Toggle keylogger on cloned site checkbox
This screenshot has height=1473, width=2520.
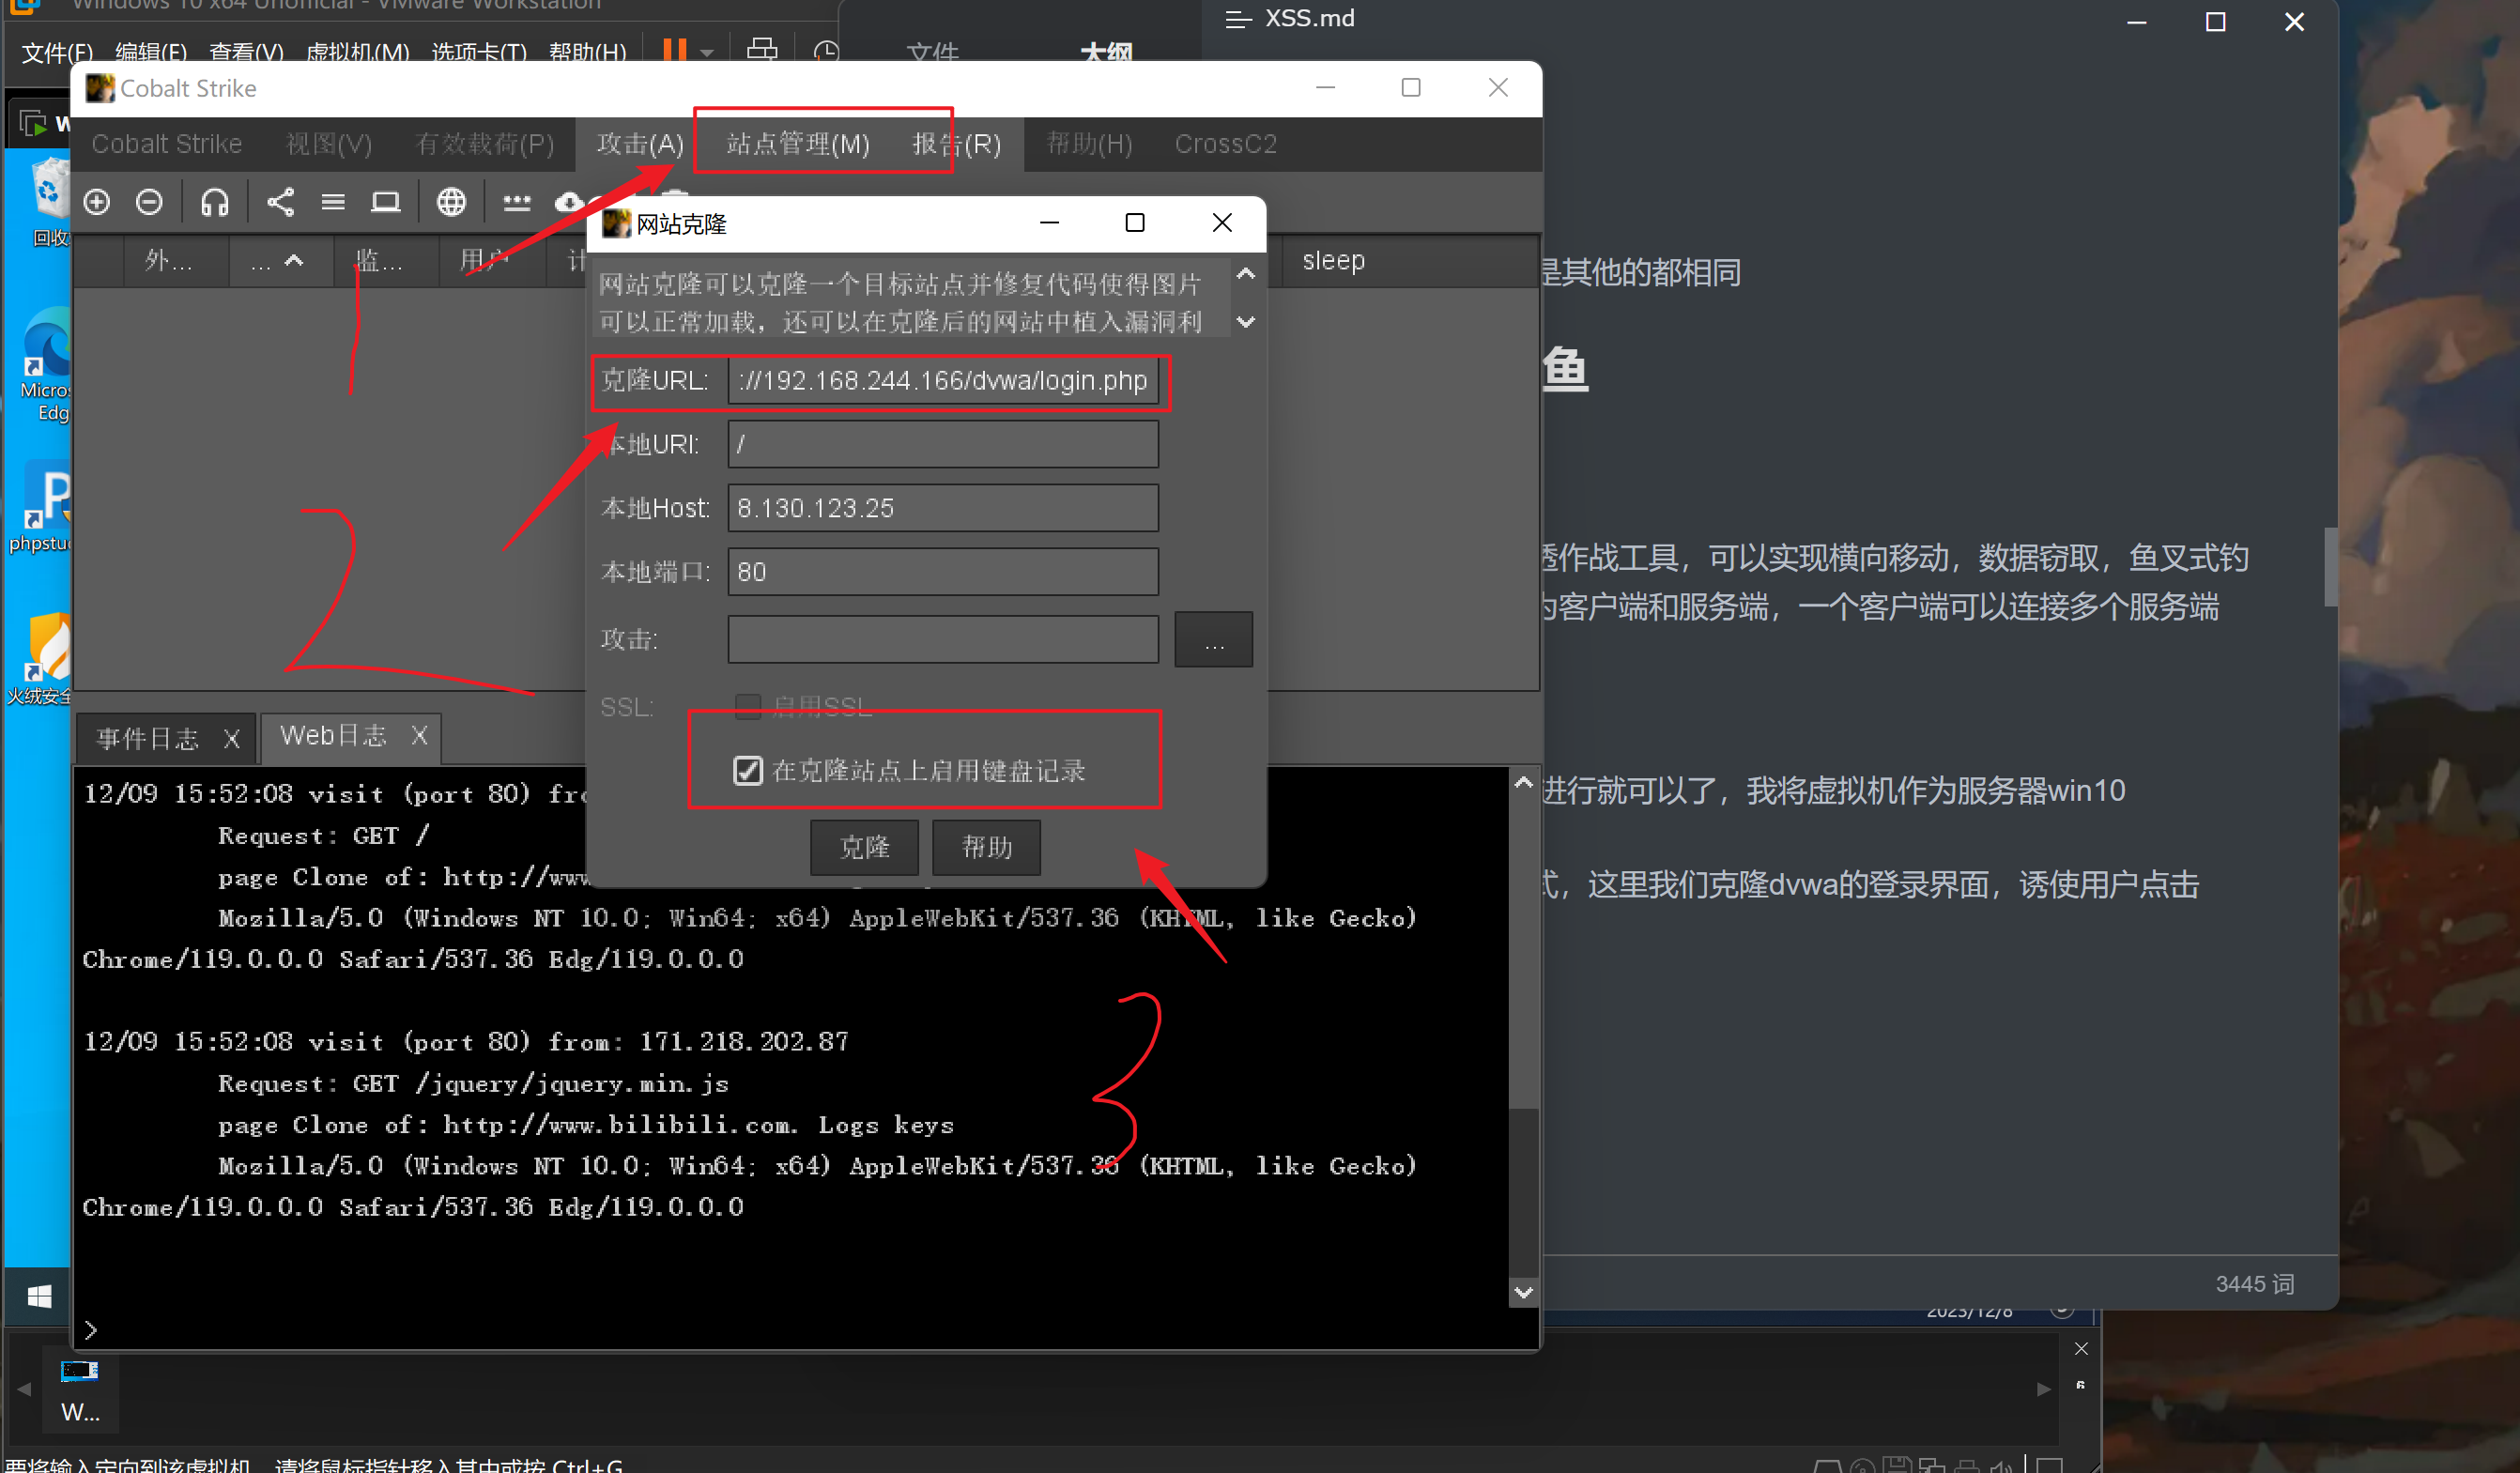(748, 770)
